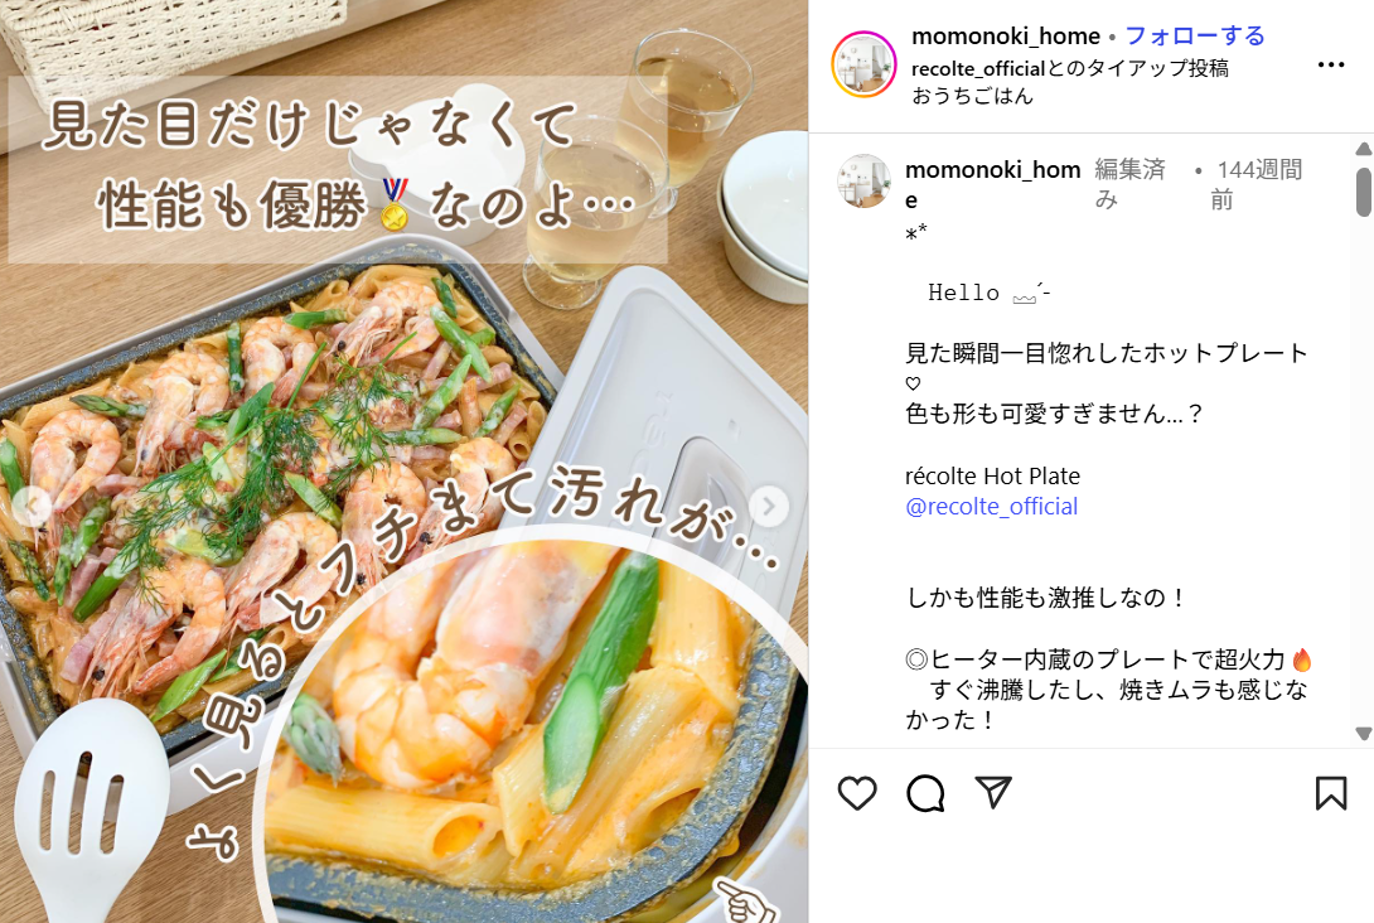
Task: Click the caption scrollbar thumb
Action: click(x=1363, y=192)
